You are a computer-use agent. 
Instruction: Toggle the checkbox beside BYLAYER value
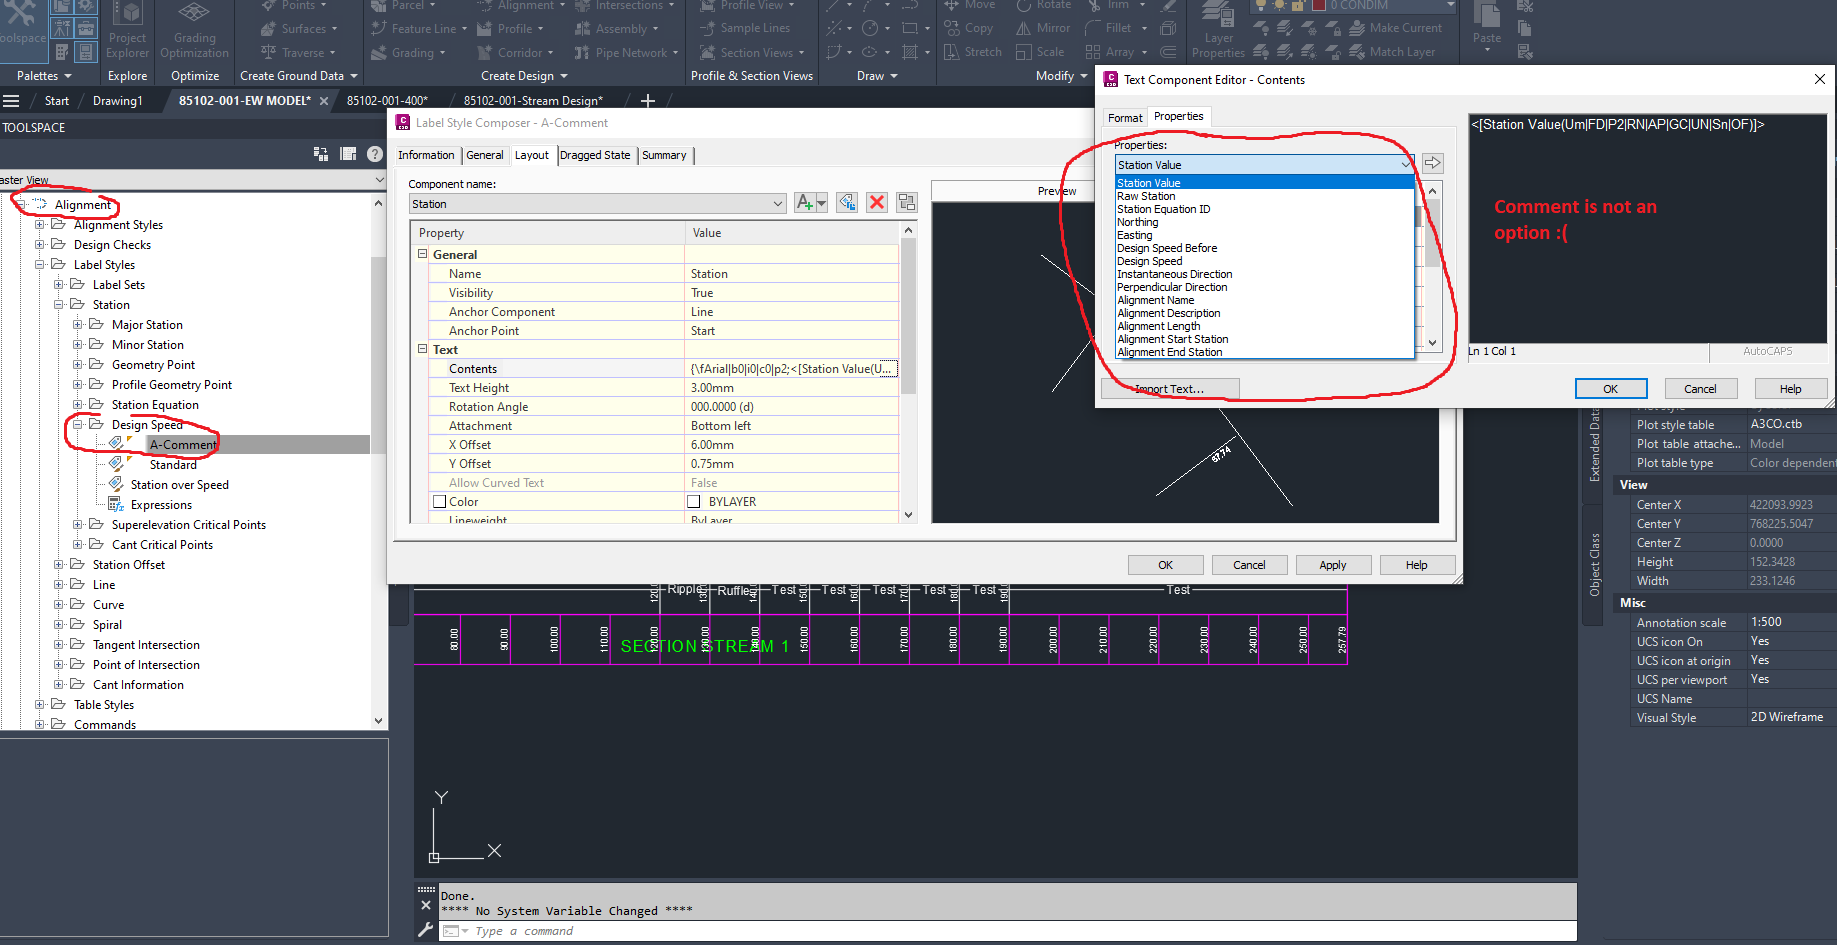694,501
